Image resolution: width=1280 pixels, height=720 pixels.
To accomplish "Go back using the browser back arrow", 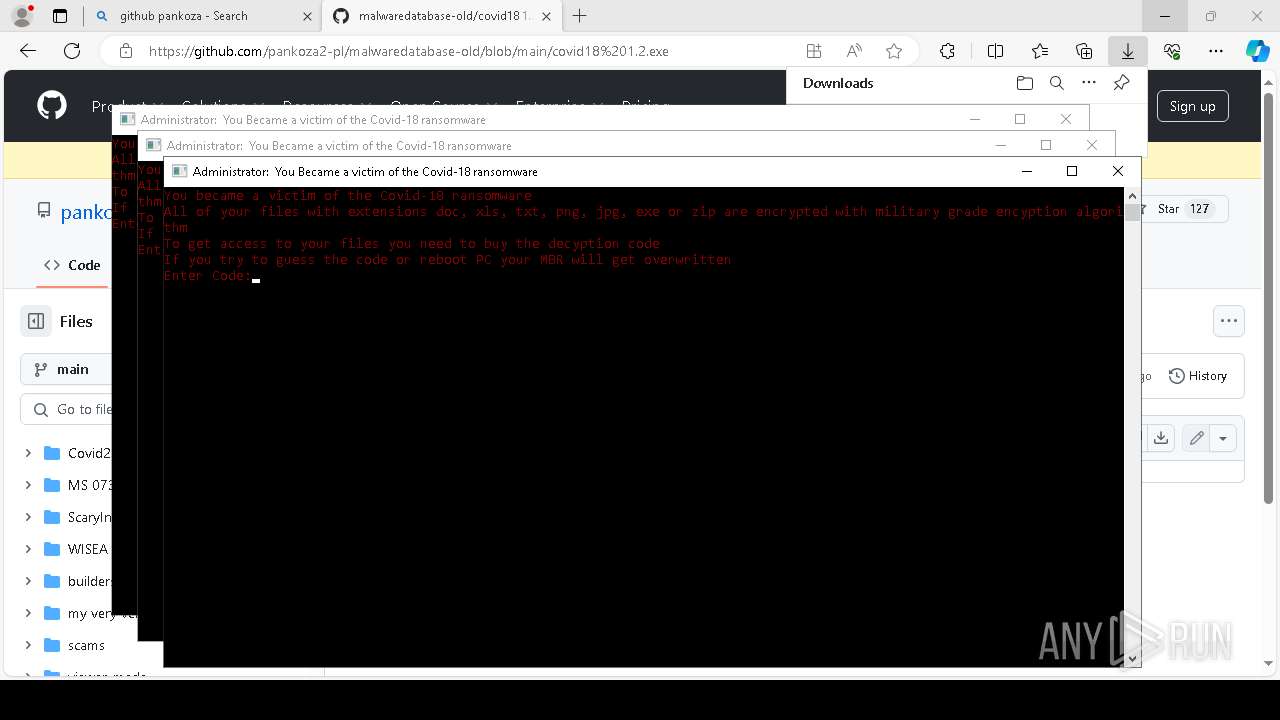I will coord(28,51).
